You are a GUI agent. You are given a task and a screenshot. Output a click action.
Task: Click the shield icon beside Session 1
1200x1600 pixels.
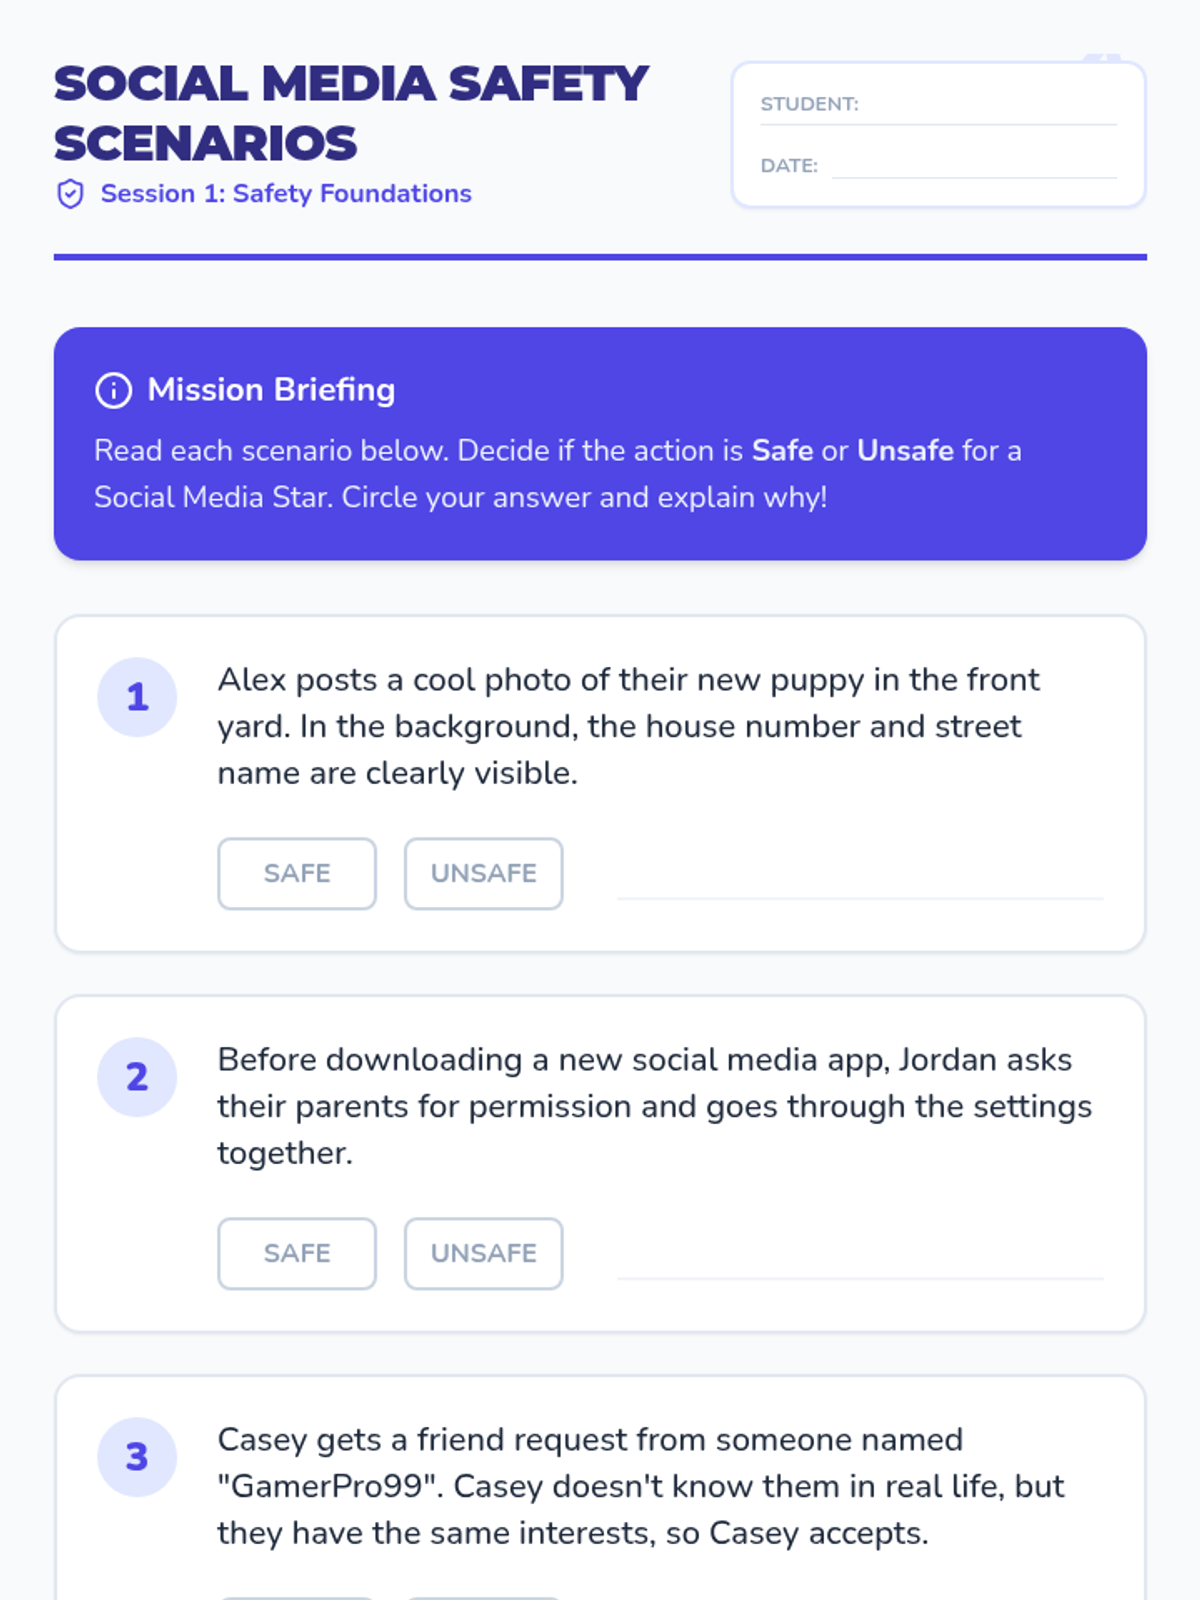pos(70,194)
